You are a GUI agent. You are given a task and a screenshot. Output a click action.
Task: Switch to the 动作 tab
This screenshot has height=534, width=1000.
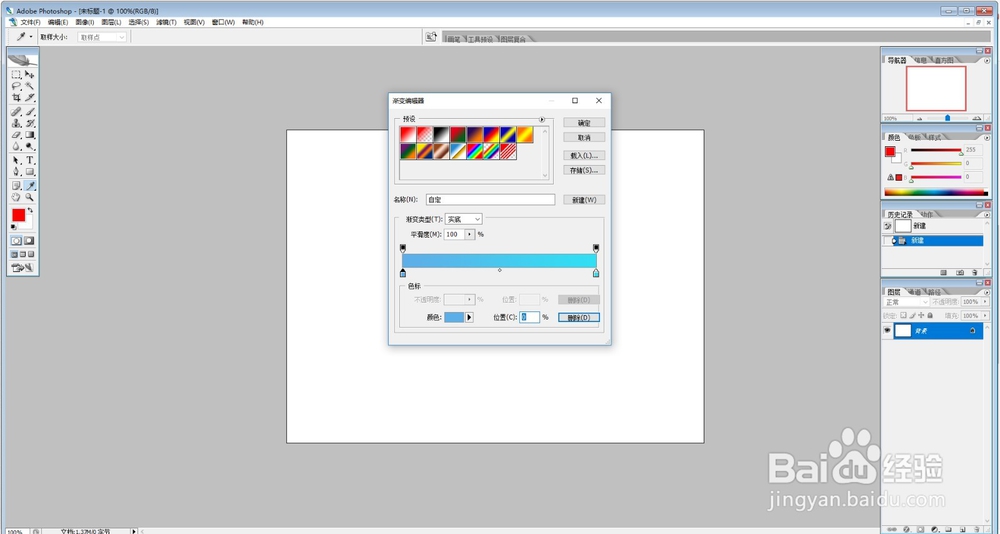pos(927,214)
